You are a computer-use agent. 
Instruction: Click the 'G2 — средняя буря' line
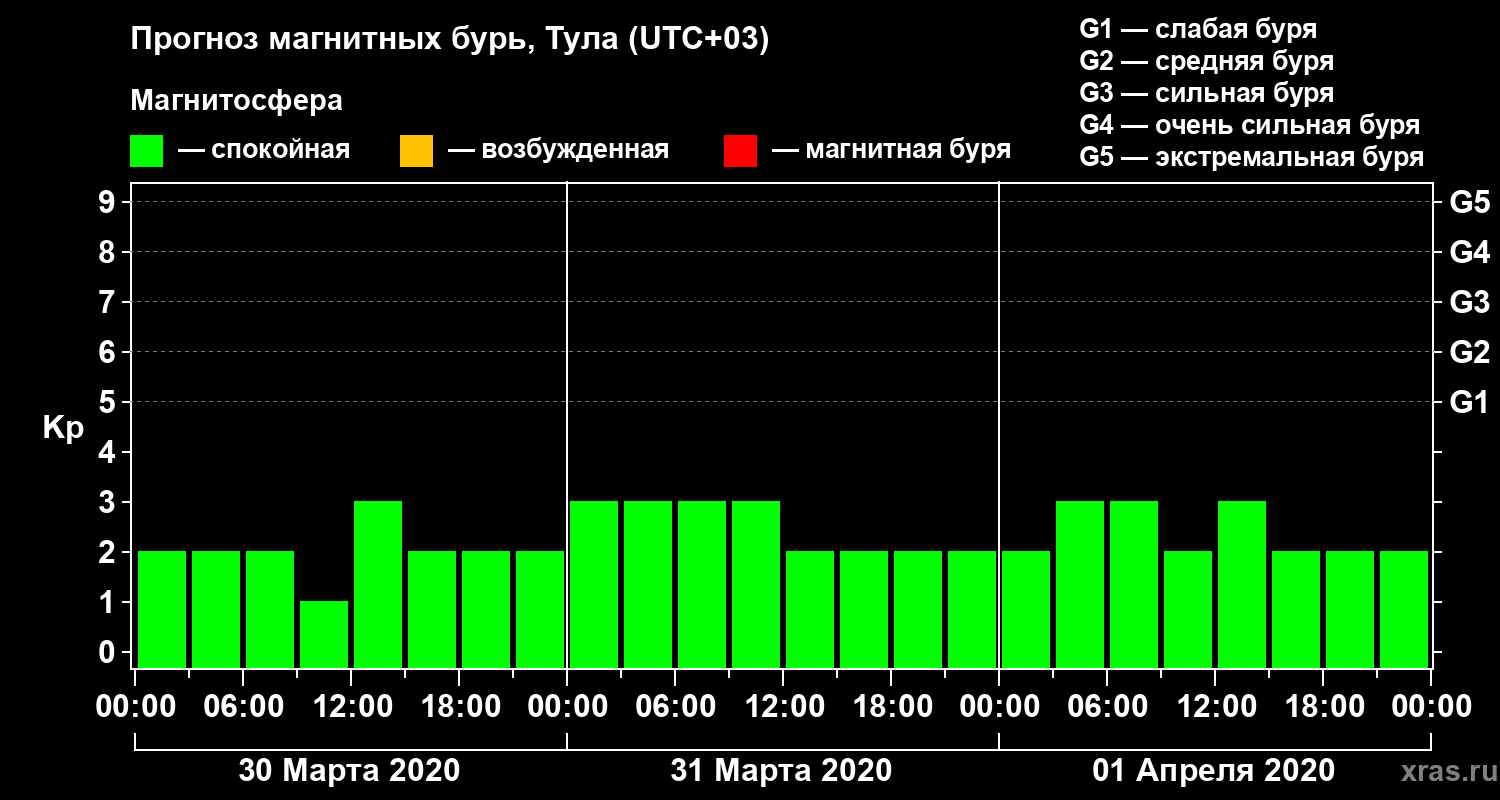point(1207,61)
